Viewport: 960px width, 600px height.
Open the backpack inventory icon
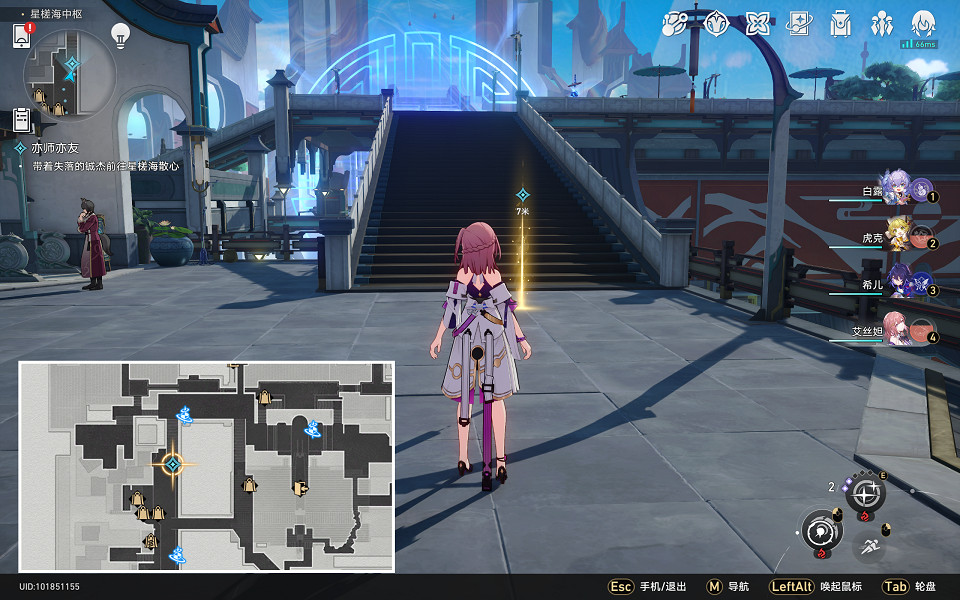click(x=841, y=23)
